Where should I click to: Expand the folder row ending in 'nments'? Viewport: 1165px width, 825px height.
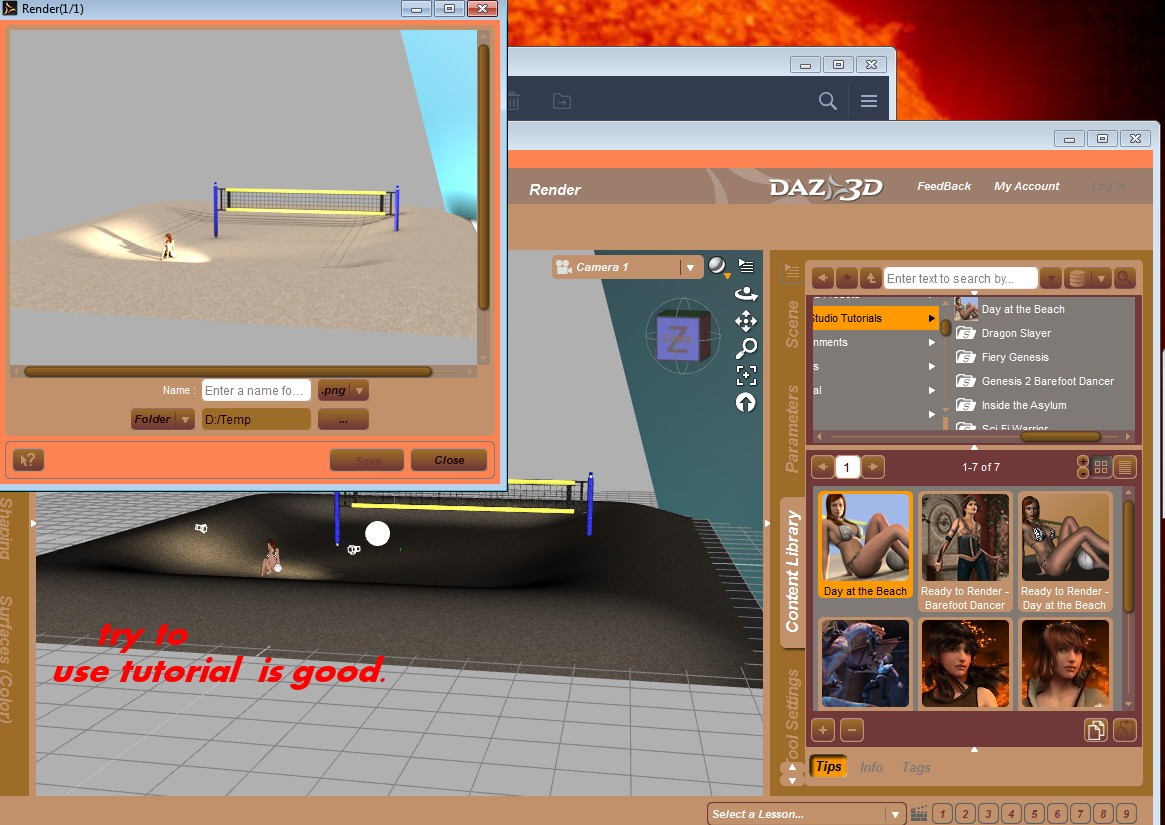931,343
